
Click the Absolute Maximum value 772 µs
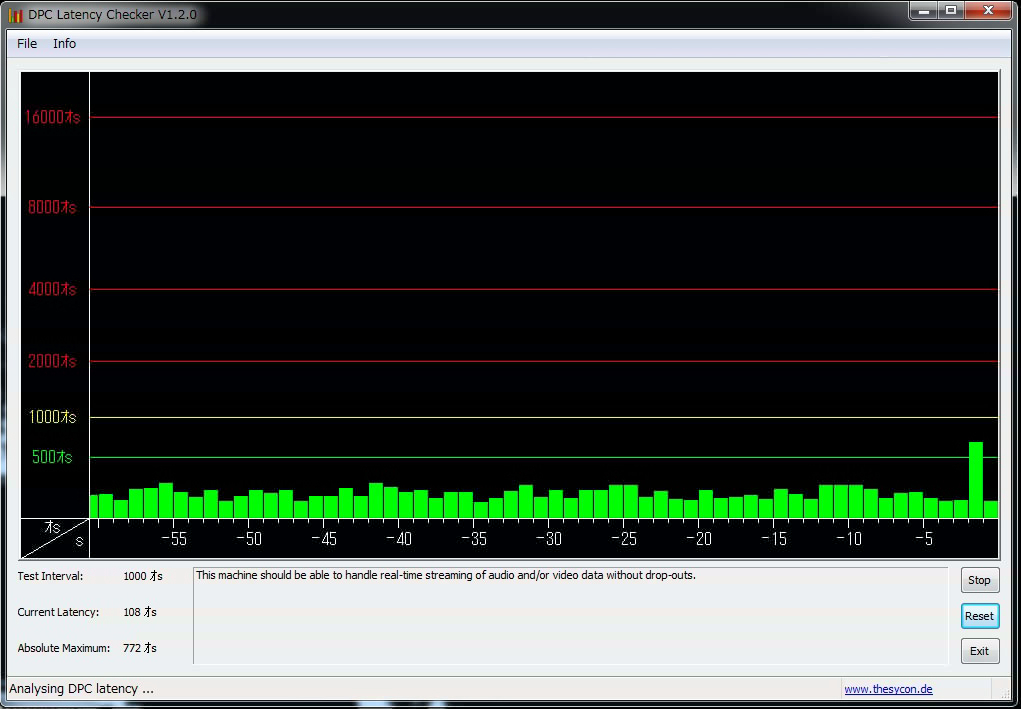139,648
